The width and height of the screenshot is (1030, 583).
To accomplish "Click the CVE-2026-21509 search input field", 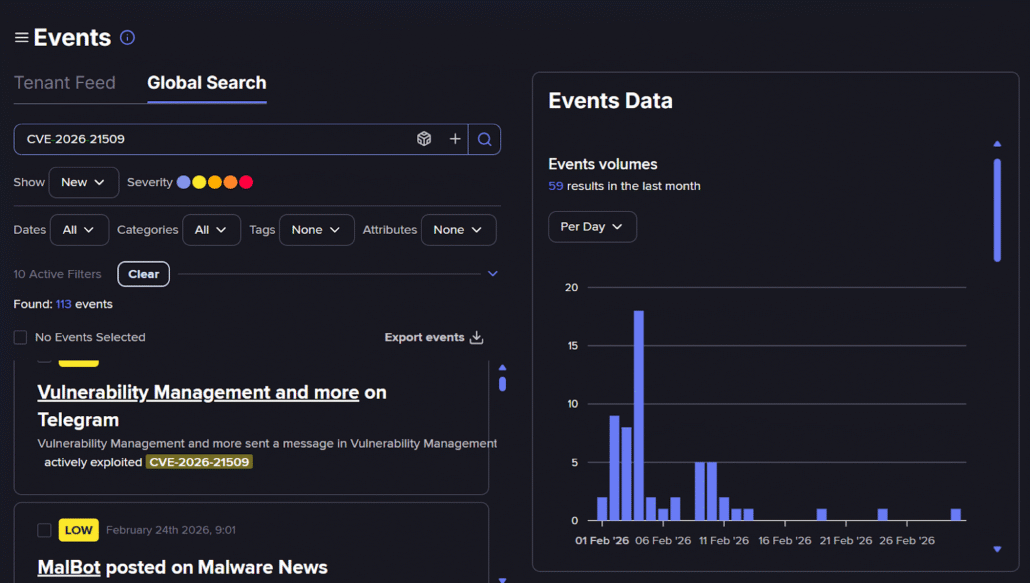I will pos(210,139).
